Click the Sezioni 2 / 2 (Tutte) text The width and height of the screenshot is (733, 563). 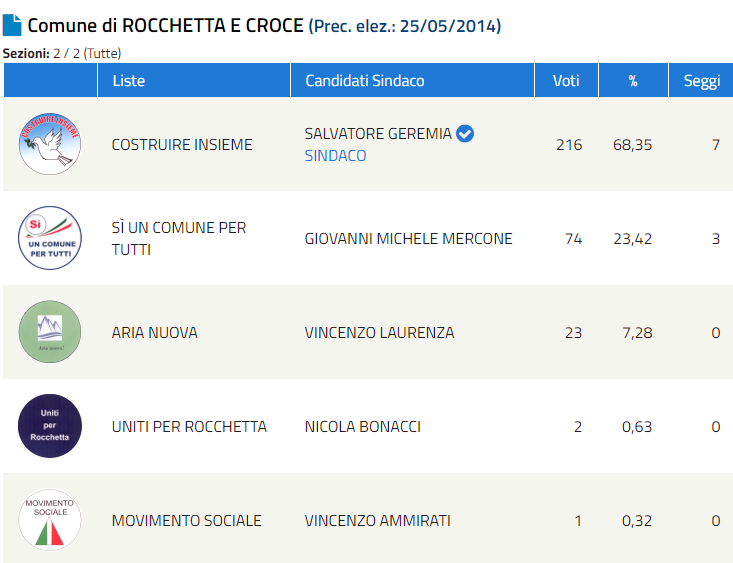point(62,53)
